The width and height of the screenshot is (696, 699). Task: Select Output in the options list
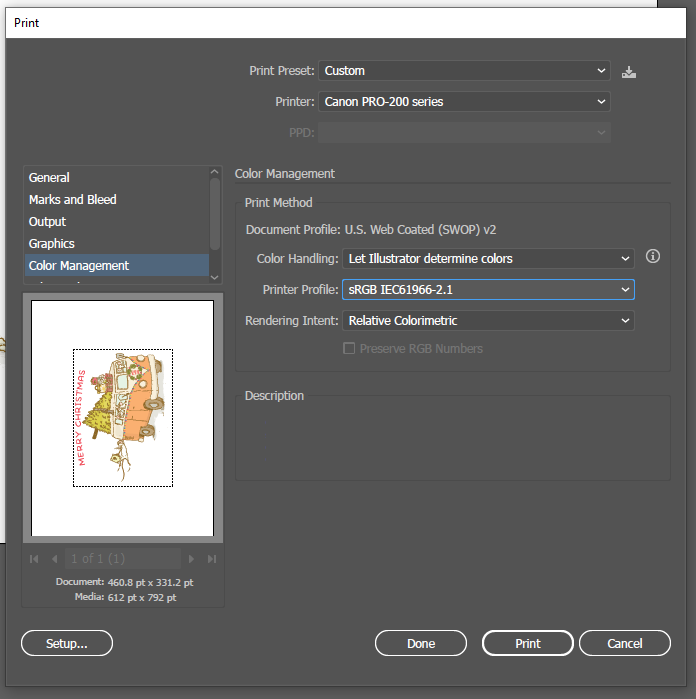point(117,222)
